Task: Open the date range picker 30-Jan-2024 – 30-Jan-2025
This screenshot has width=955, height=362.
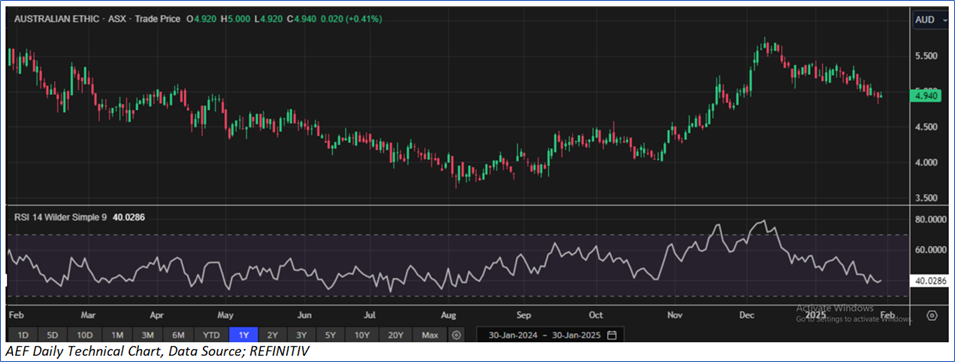Action: tap(550, 335)
